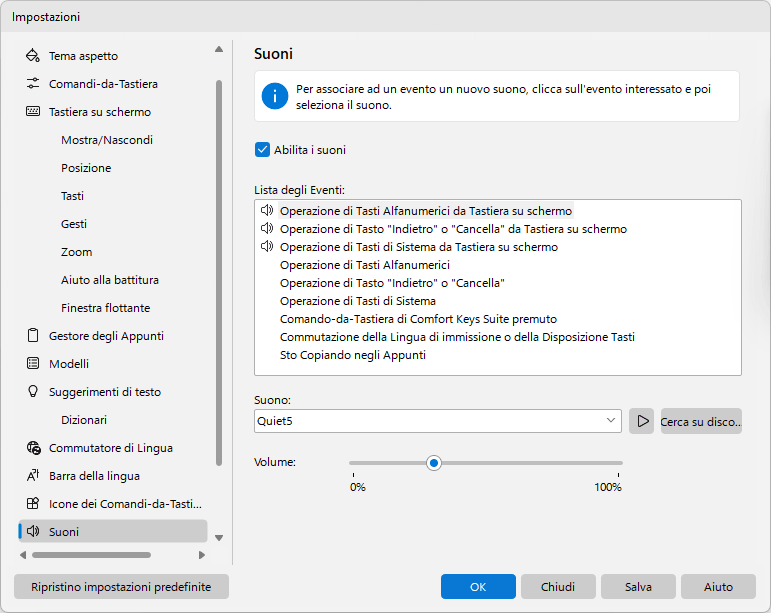The image size is (771, 613).
Task: Select Tasti di Sistema da Tastiera su schermo event
Action: tap(419, 247)
